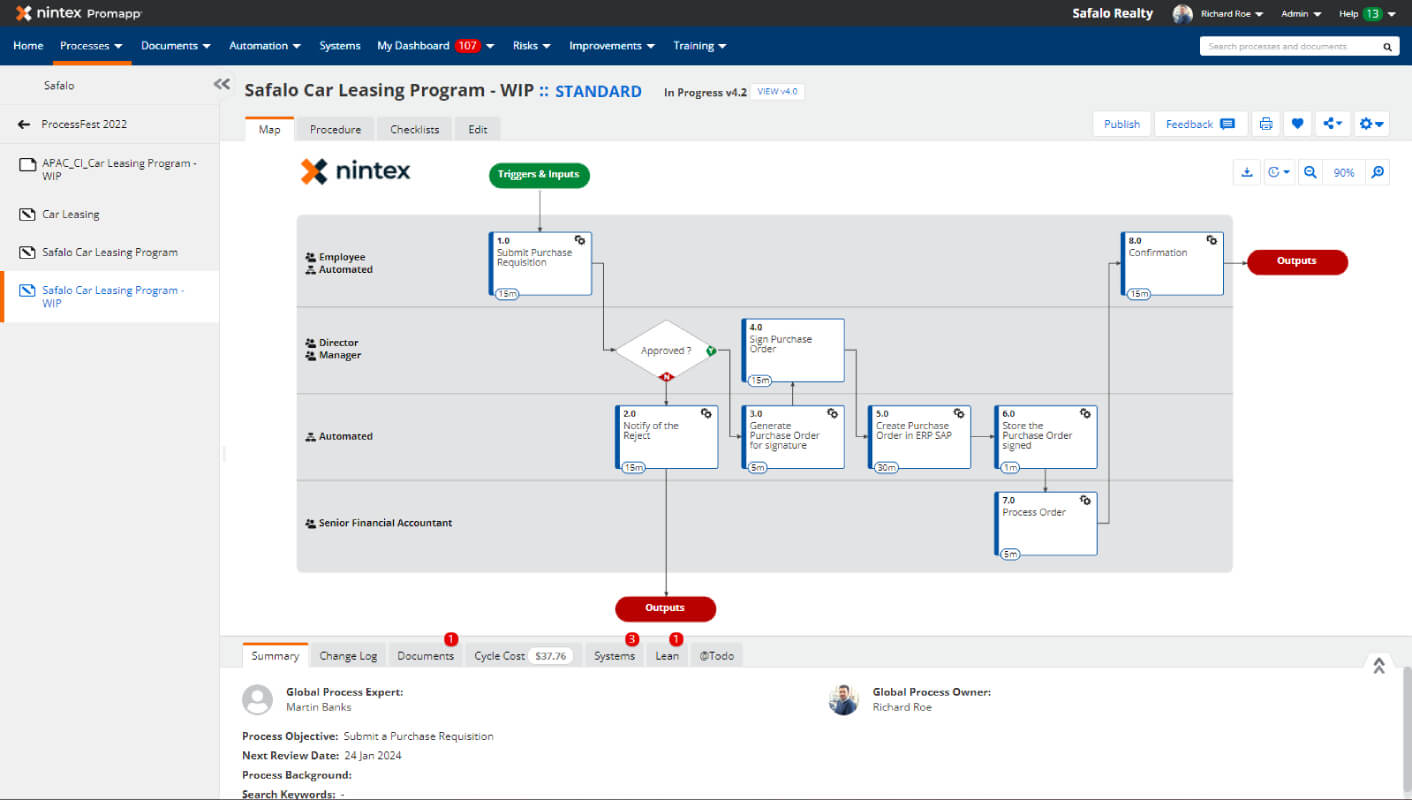Switch to the Procedure tab
Screen dimensions: 1412x800
335,129
